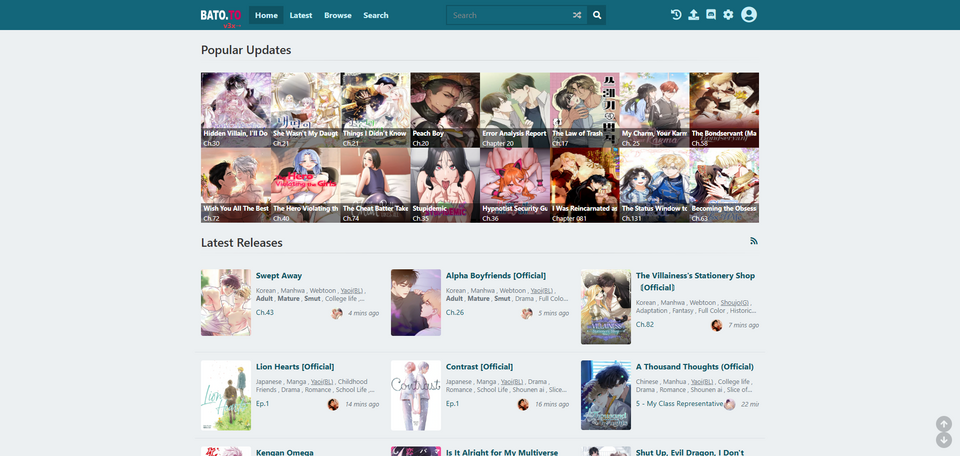Open Stupidemic thumbnail

point(445,185)
